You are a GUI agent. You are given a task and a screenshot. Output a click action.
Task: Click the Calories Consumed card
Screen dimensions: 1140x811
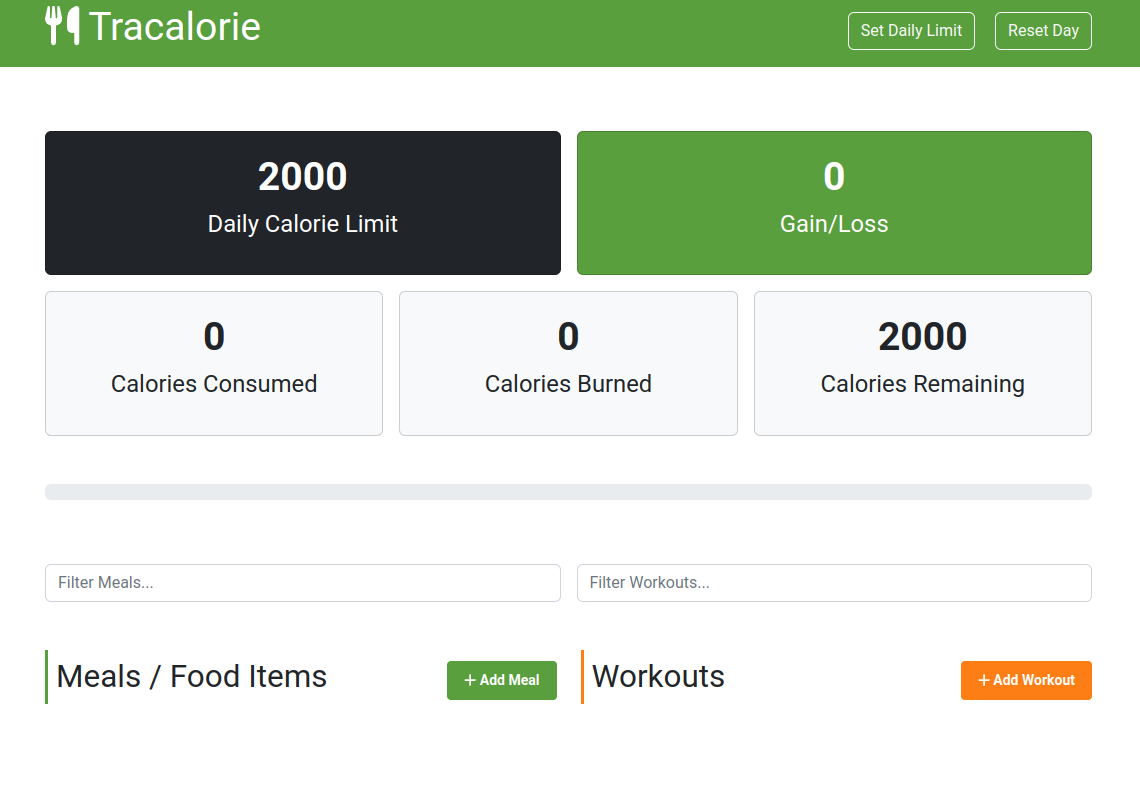click(214, 364)
